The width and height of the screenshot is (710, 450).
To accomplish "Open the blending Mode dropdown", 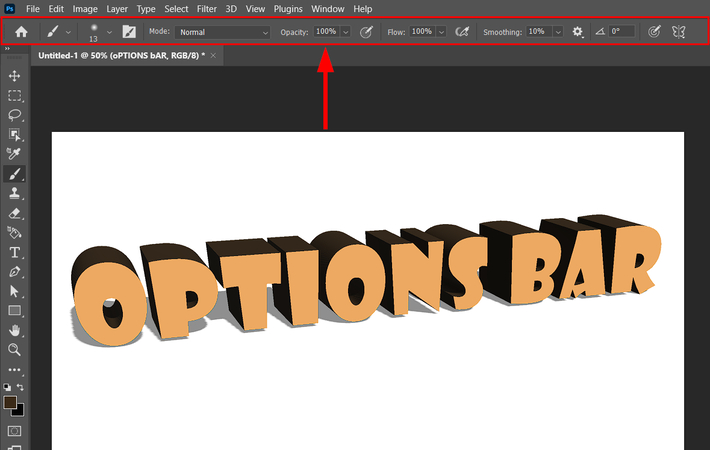I will click(223, 32).
